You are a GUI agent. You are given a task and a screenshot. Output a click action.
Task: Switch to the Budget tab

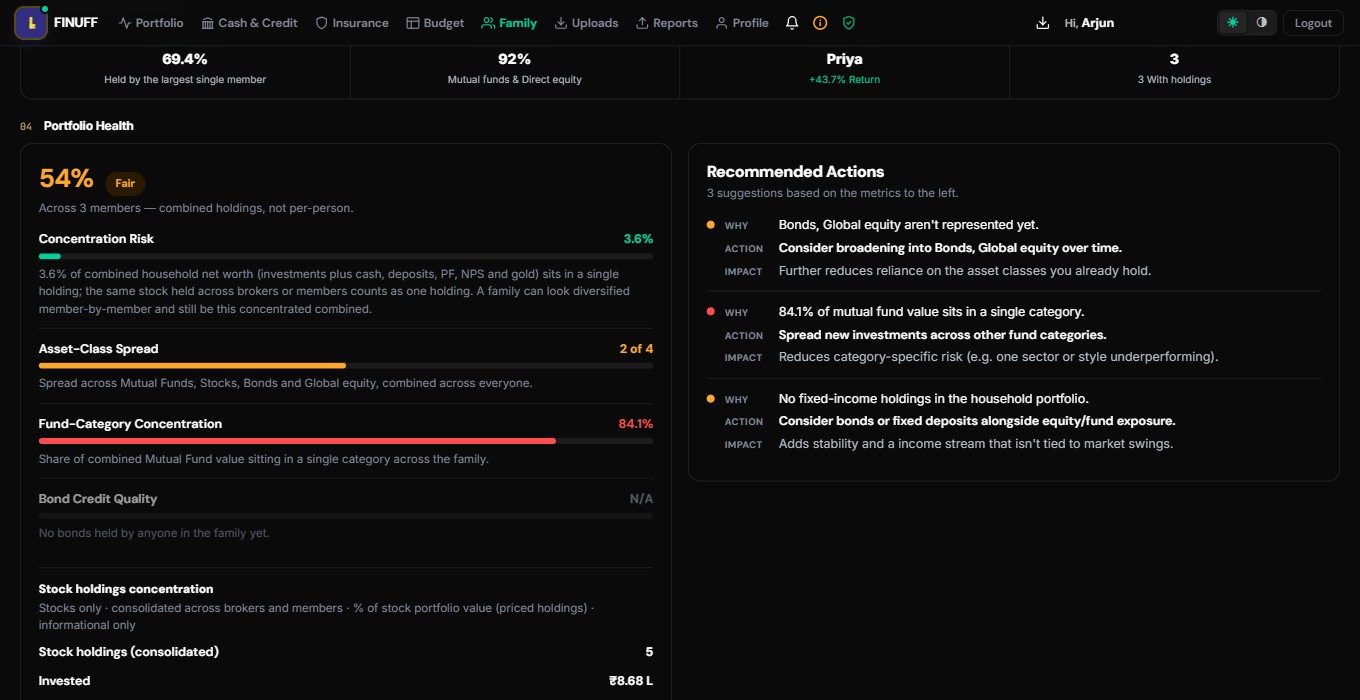[435, 23]
